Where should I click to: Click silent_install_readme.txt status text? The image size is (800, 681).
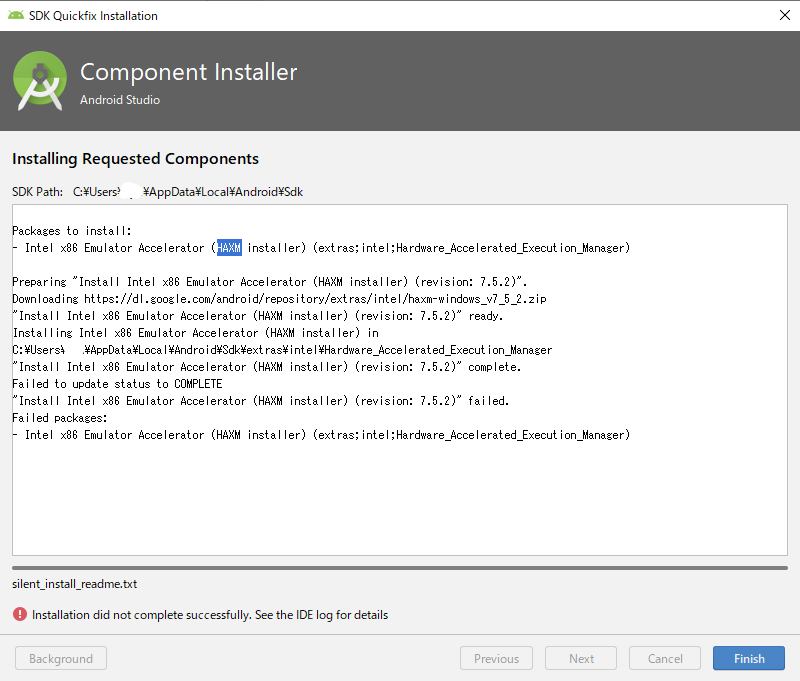74,584
